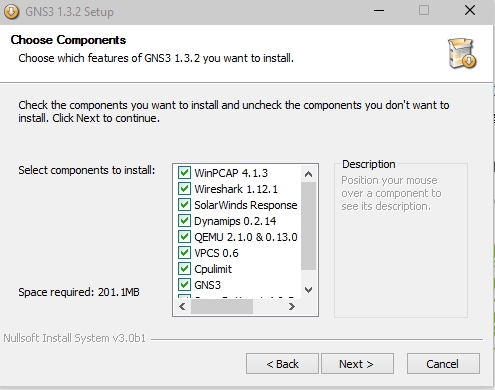Cancel the GNS3 setup

click(443, 364)
